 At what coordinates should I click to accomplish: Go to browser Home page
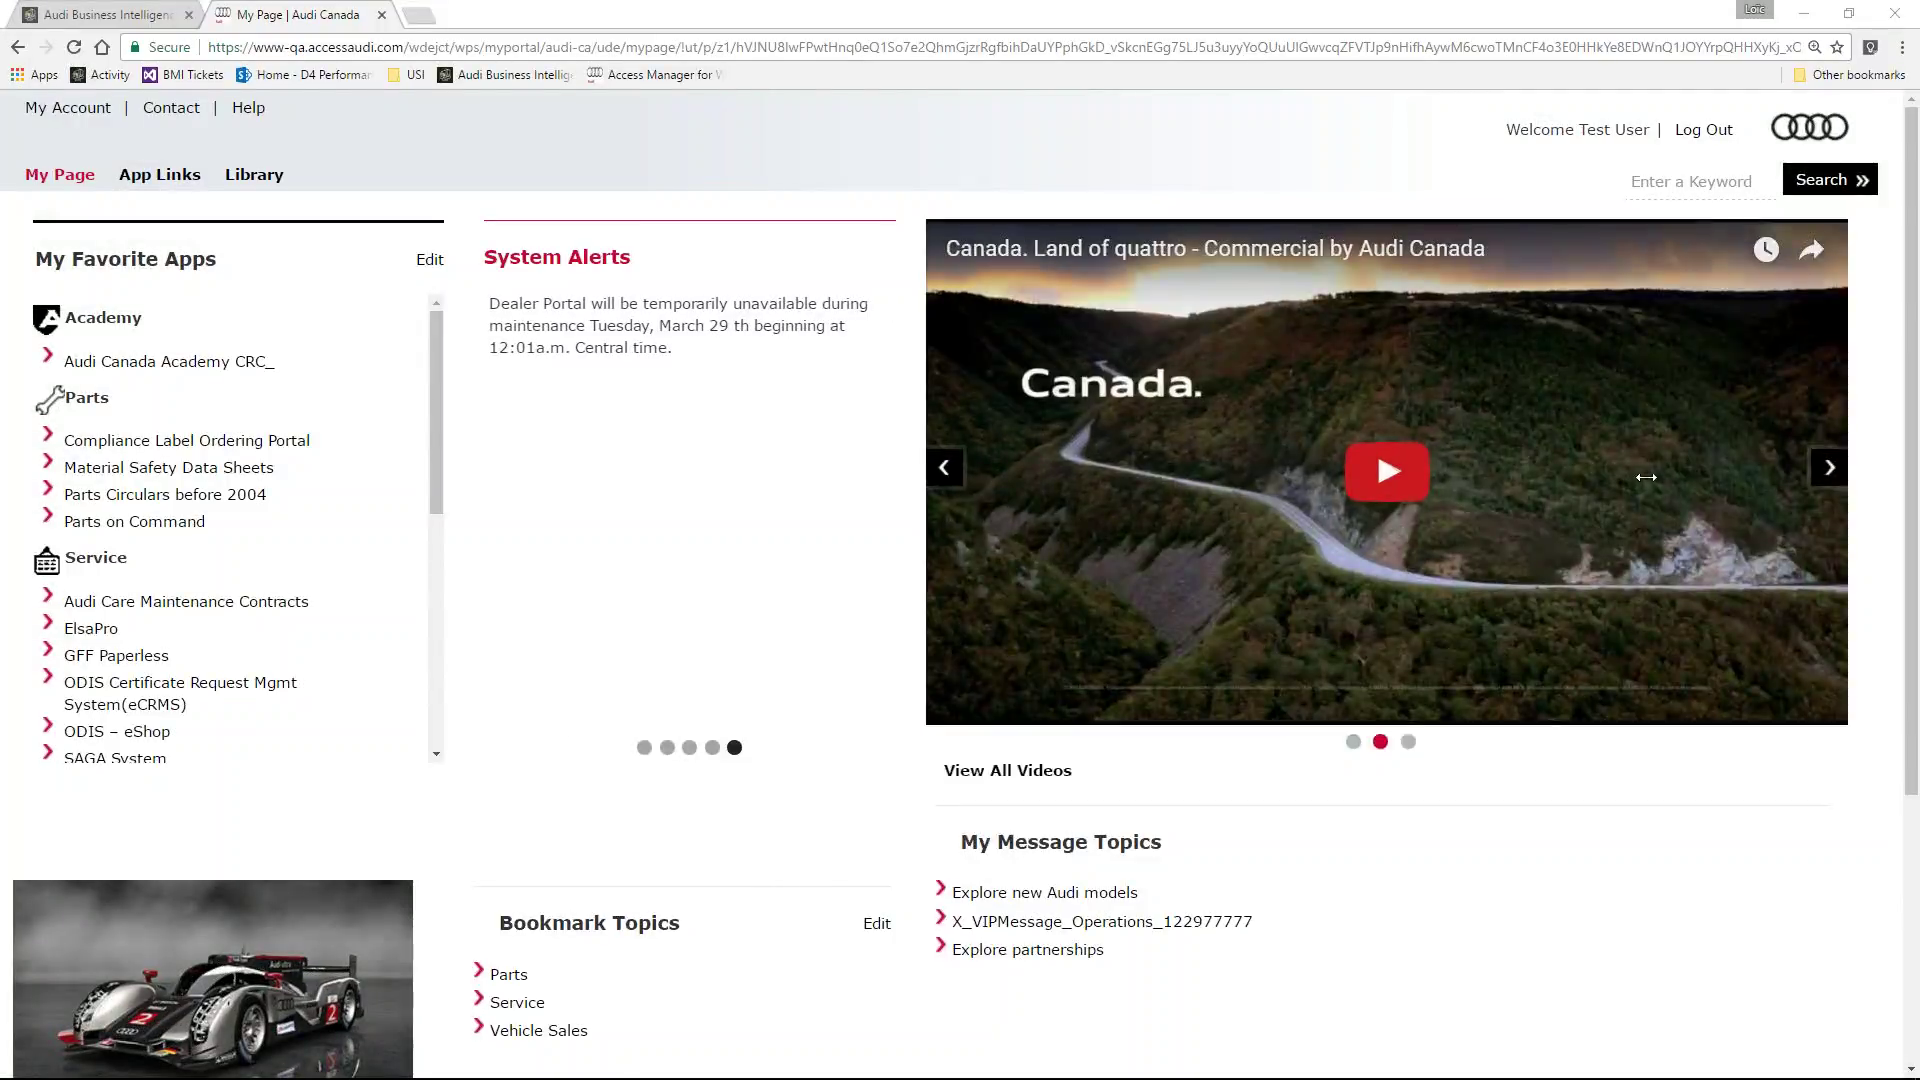pos(102,47)
